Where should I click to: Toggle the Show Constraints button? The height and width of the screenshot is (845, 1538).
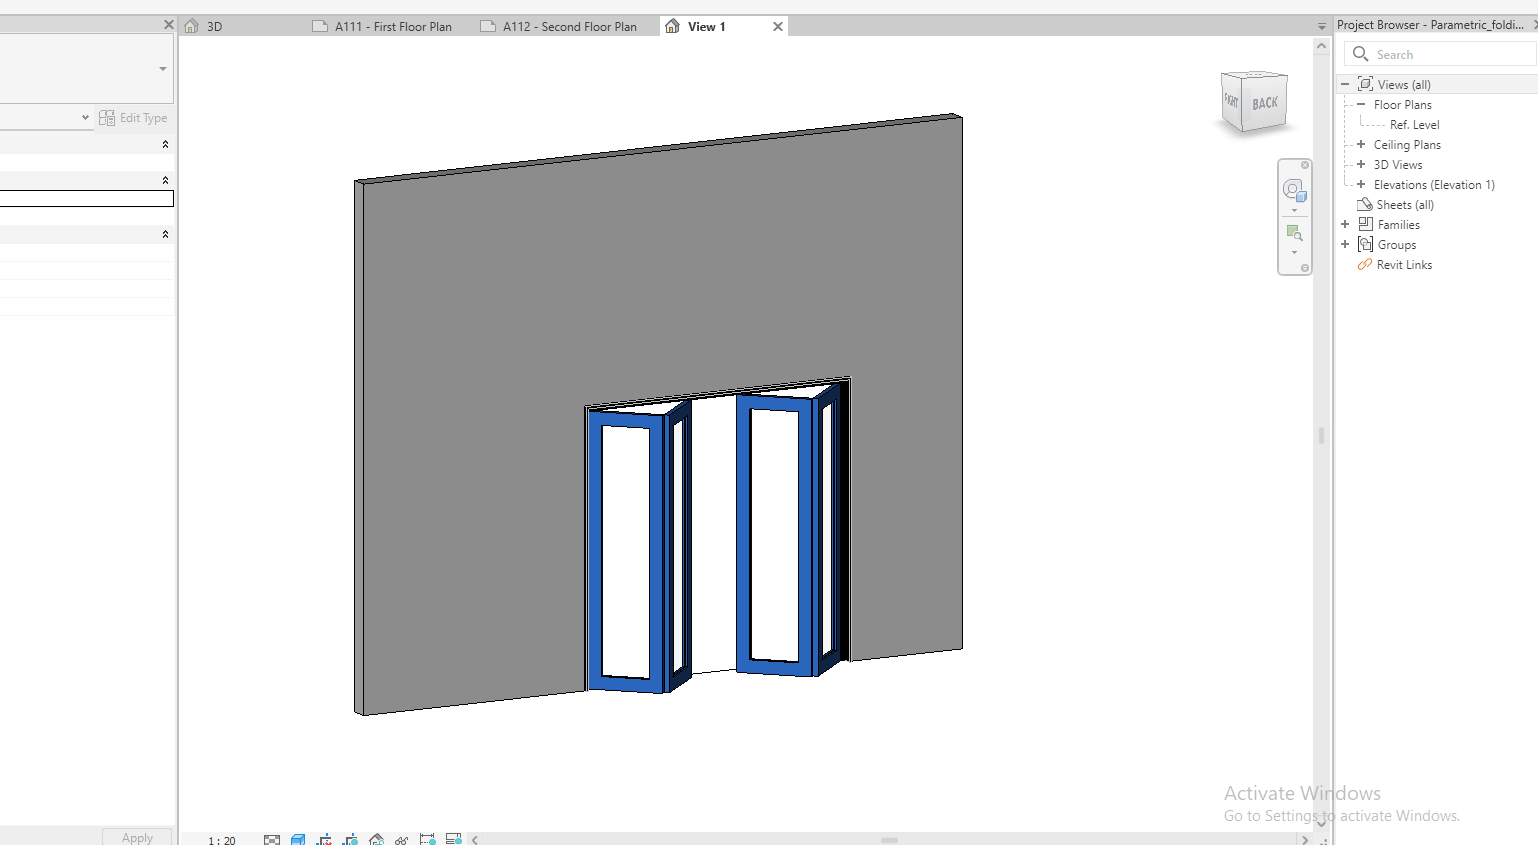click(427, 840)
